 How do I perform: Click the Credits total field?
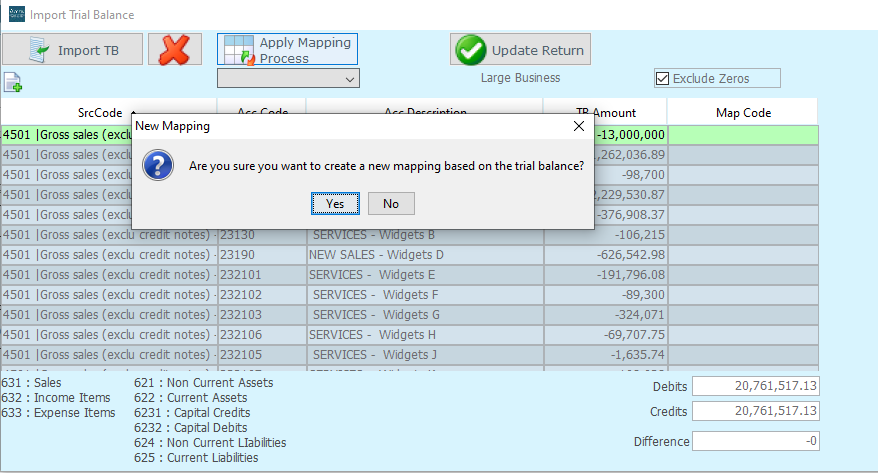pos(755,411)
